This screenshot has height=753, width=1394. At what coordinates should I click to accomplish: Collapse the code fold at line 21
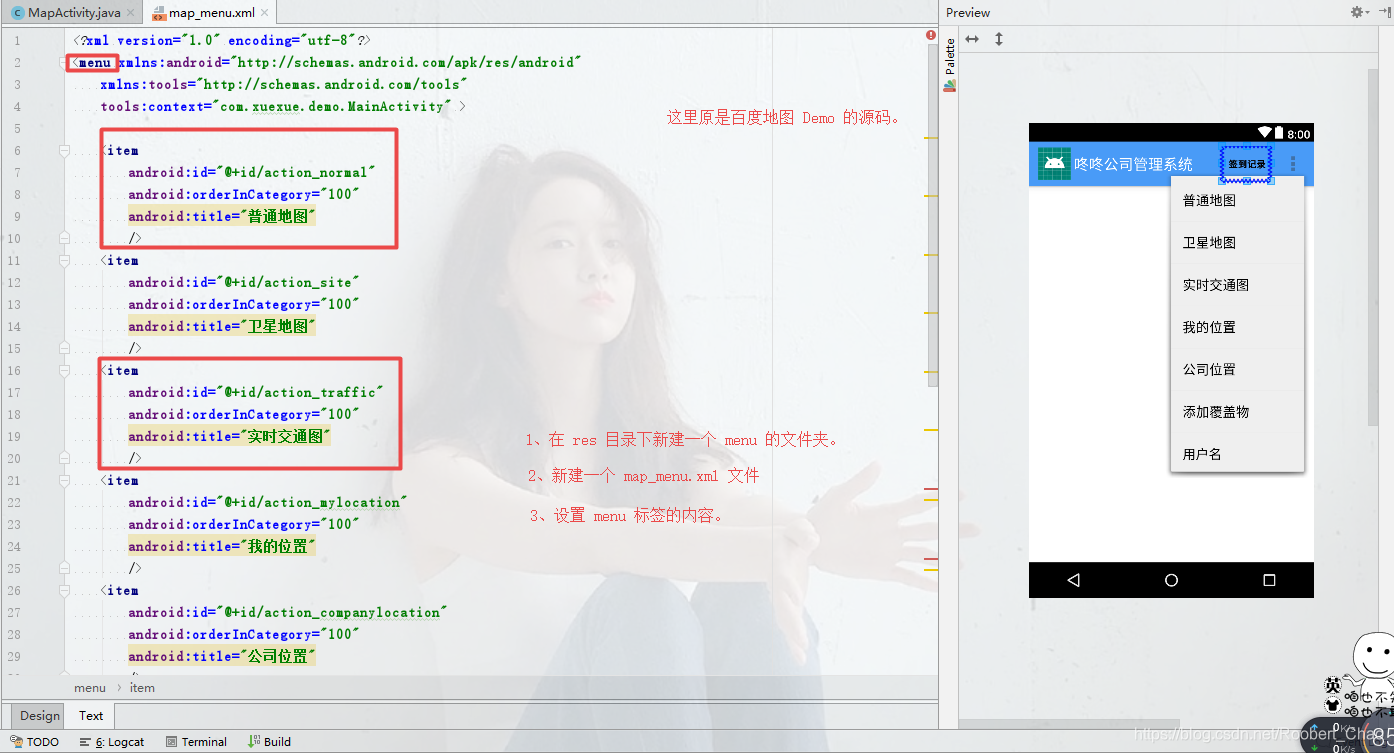pyautogui.click(x=62, y=480)
